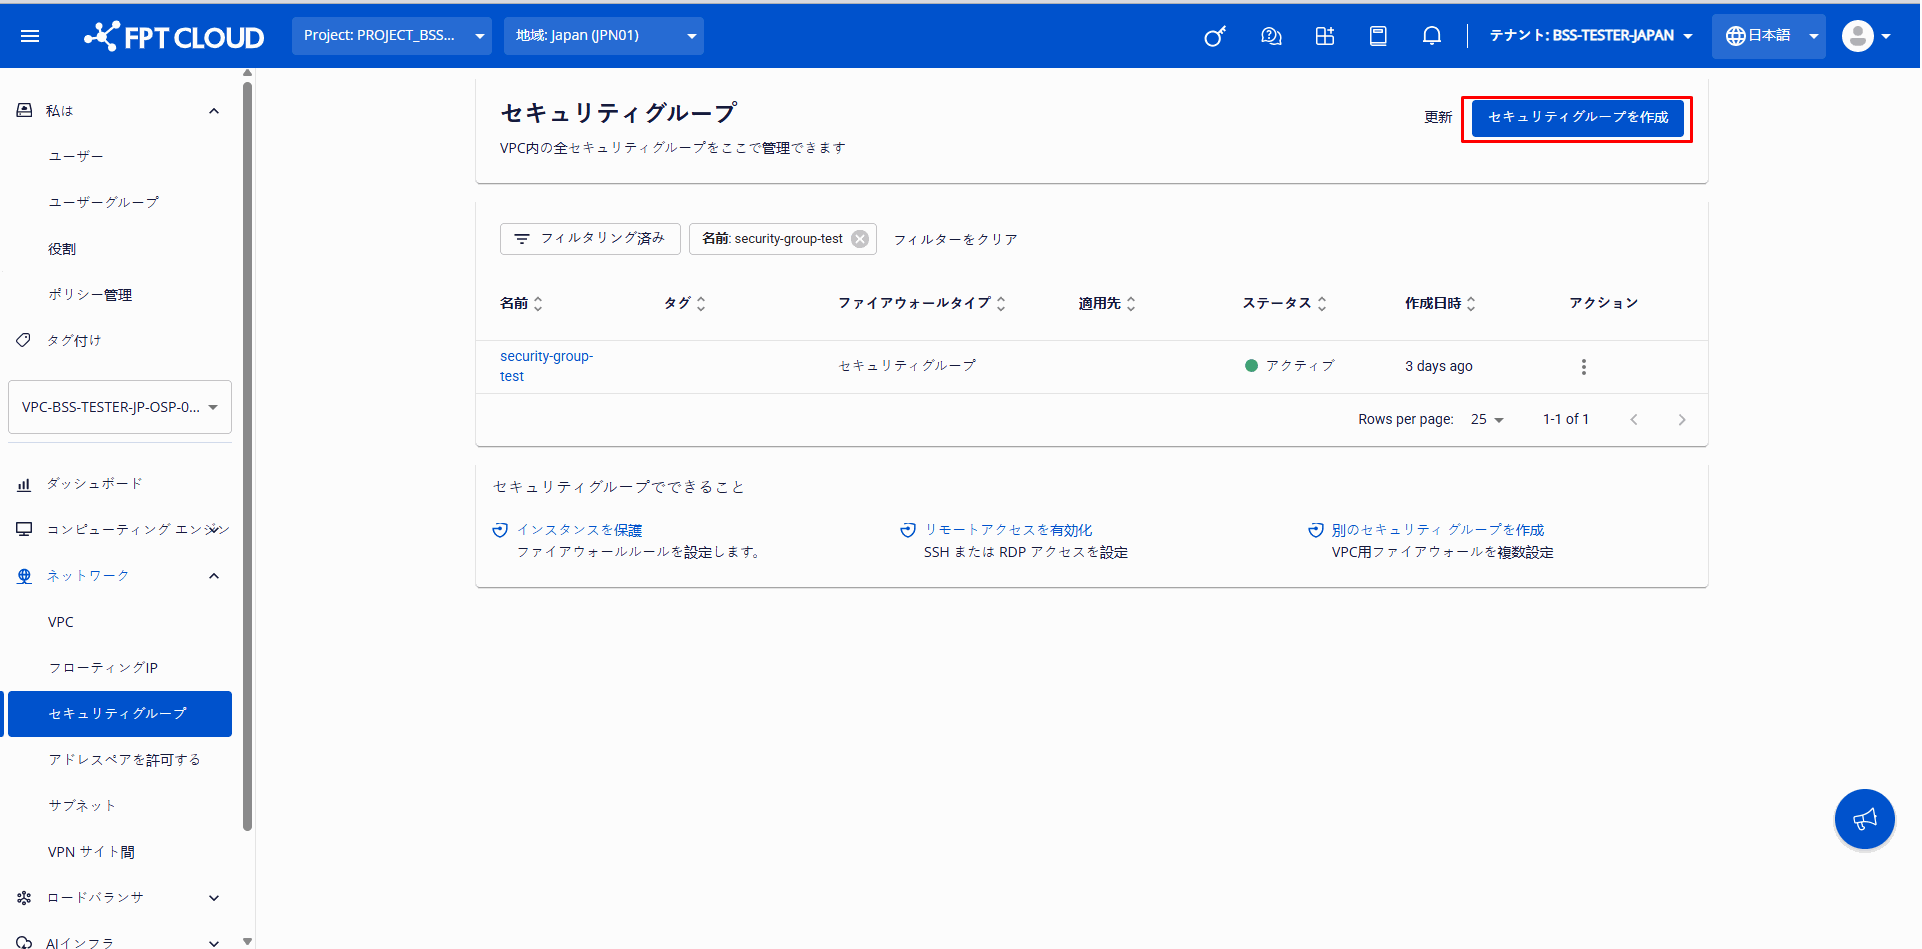Click the FPT Cloud logo
This screenshot has height=949, width=1922.
(174, 36)
